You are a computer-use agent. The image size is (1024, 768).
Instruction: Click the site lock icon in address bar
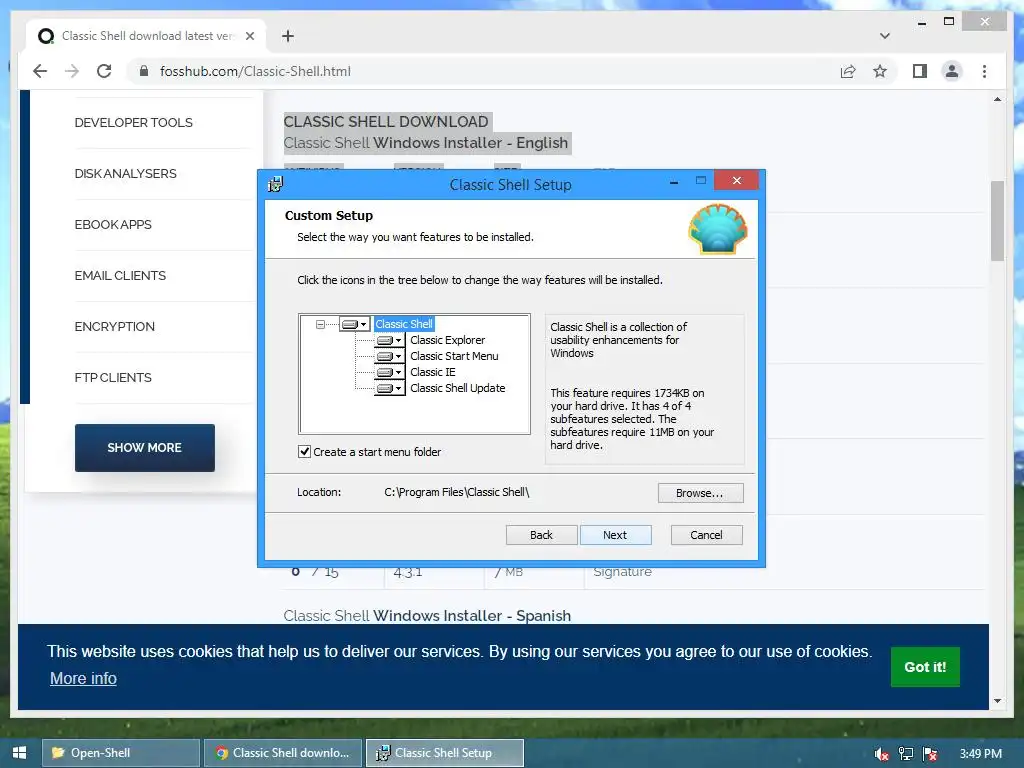click(x=144, y=71)
